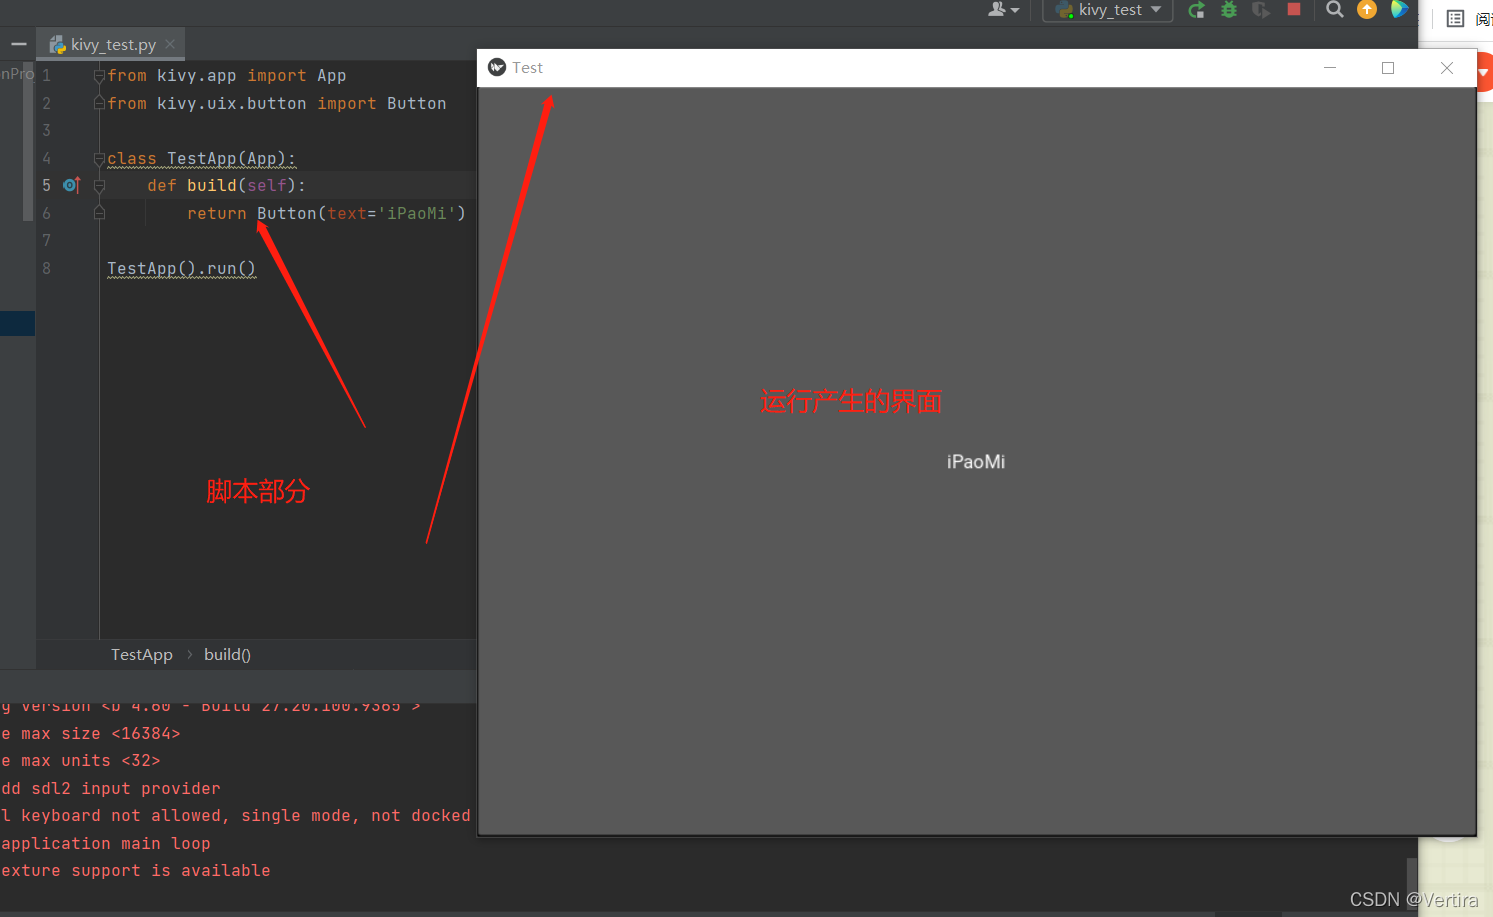
Task: Click the TestApp breadcrumb
Action: click(141, 654)
